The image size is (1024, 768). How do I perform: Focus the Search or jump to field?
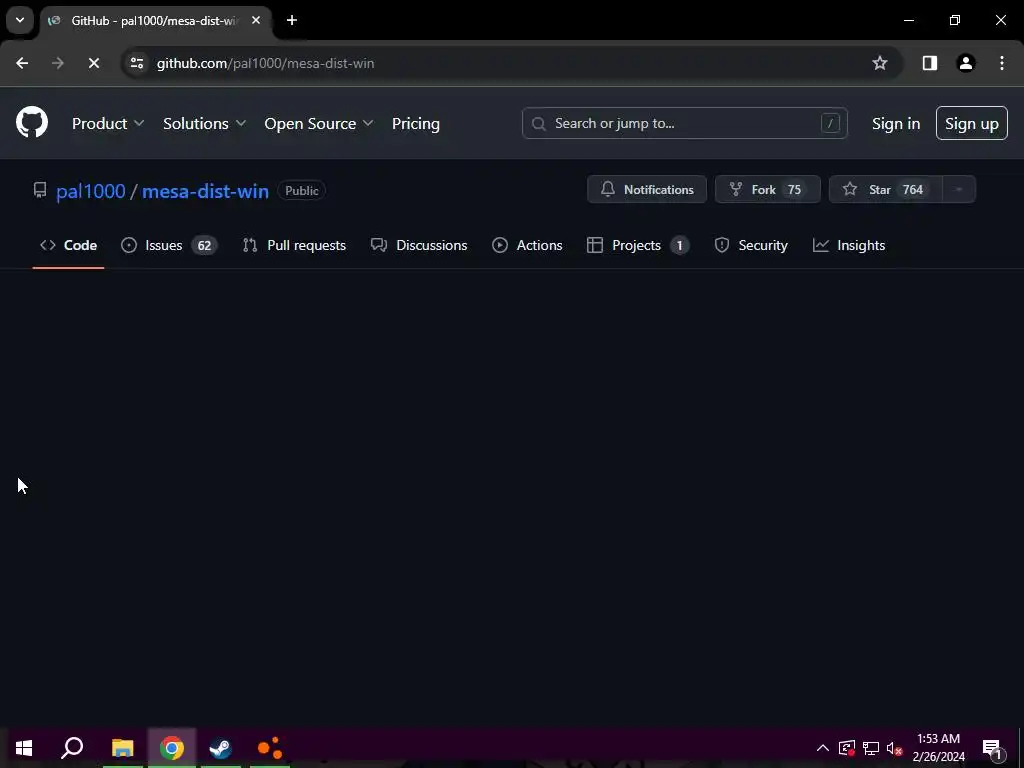click(x=684, y=123)
